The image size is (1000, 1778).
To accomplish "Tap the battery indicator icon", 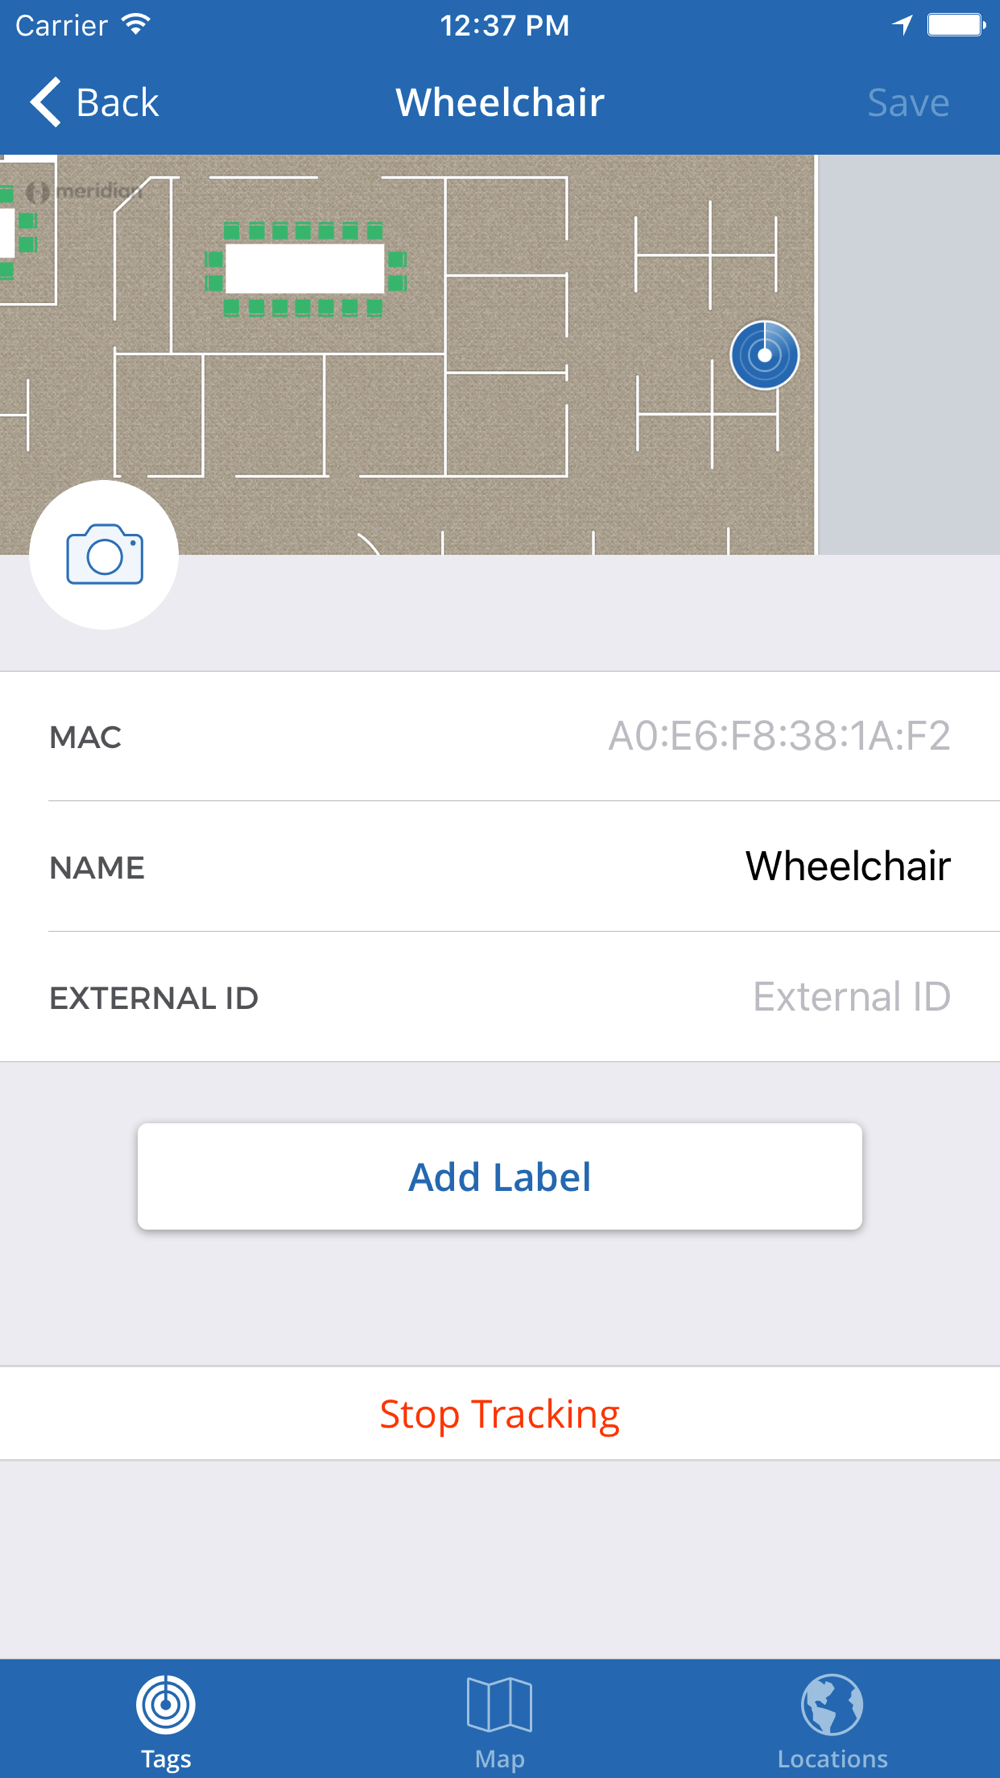I will 955,25.
